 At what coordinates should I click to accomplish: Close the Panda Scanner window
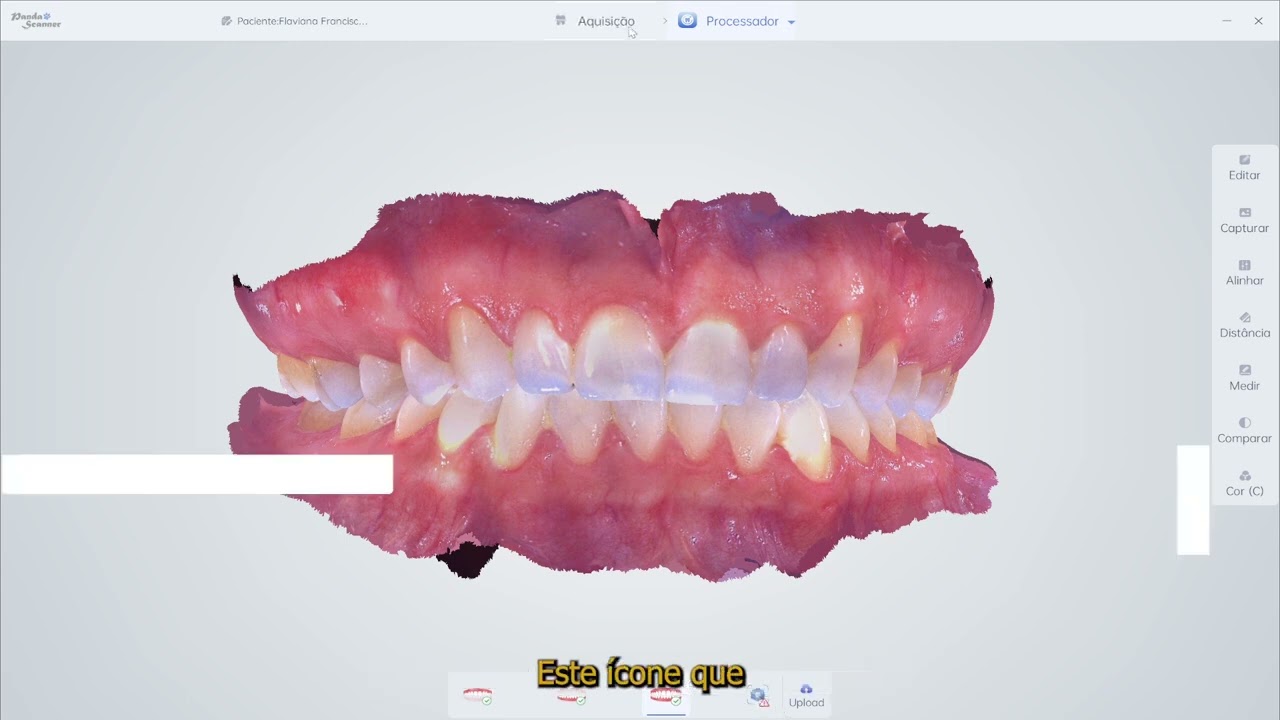point(1258,21)
